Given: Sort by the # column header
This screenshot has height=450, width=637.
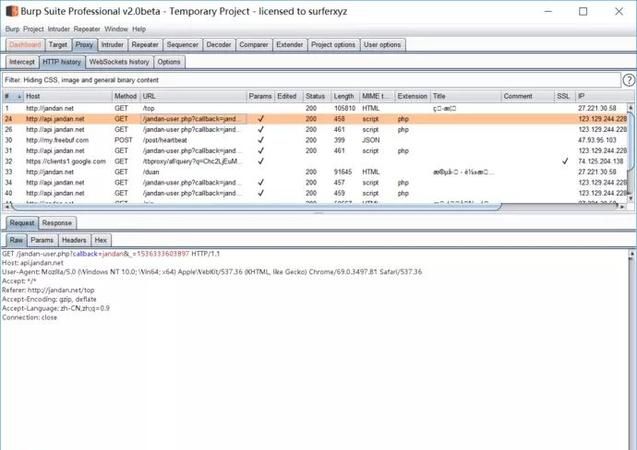Looking at the screenshot, I should (12, 96).
